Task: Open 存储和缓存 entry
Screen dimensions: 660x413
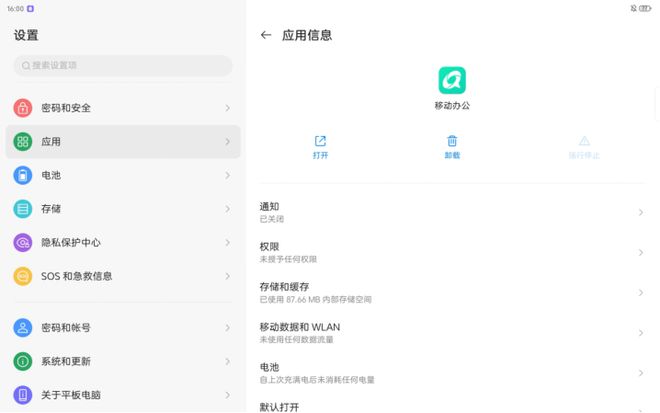Action: coord(452,293)
